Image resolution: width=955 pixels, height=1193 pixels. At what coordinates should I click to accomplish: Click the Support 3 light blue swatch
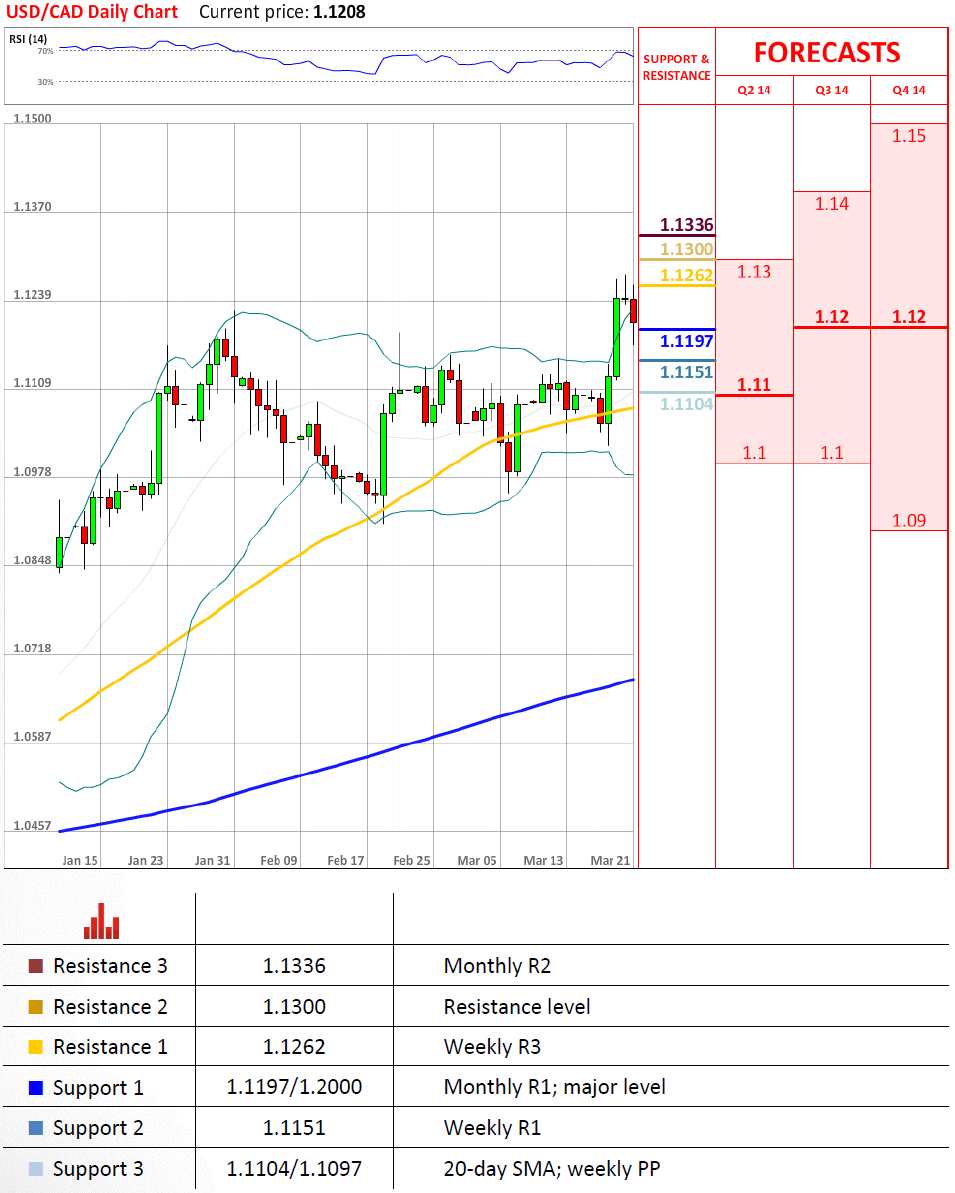point(36,1169)
